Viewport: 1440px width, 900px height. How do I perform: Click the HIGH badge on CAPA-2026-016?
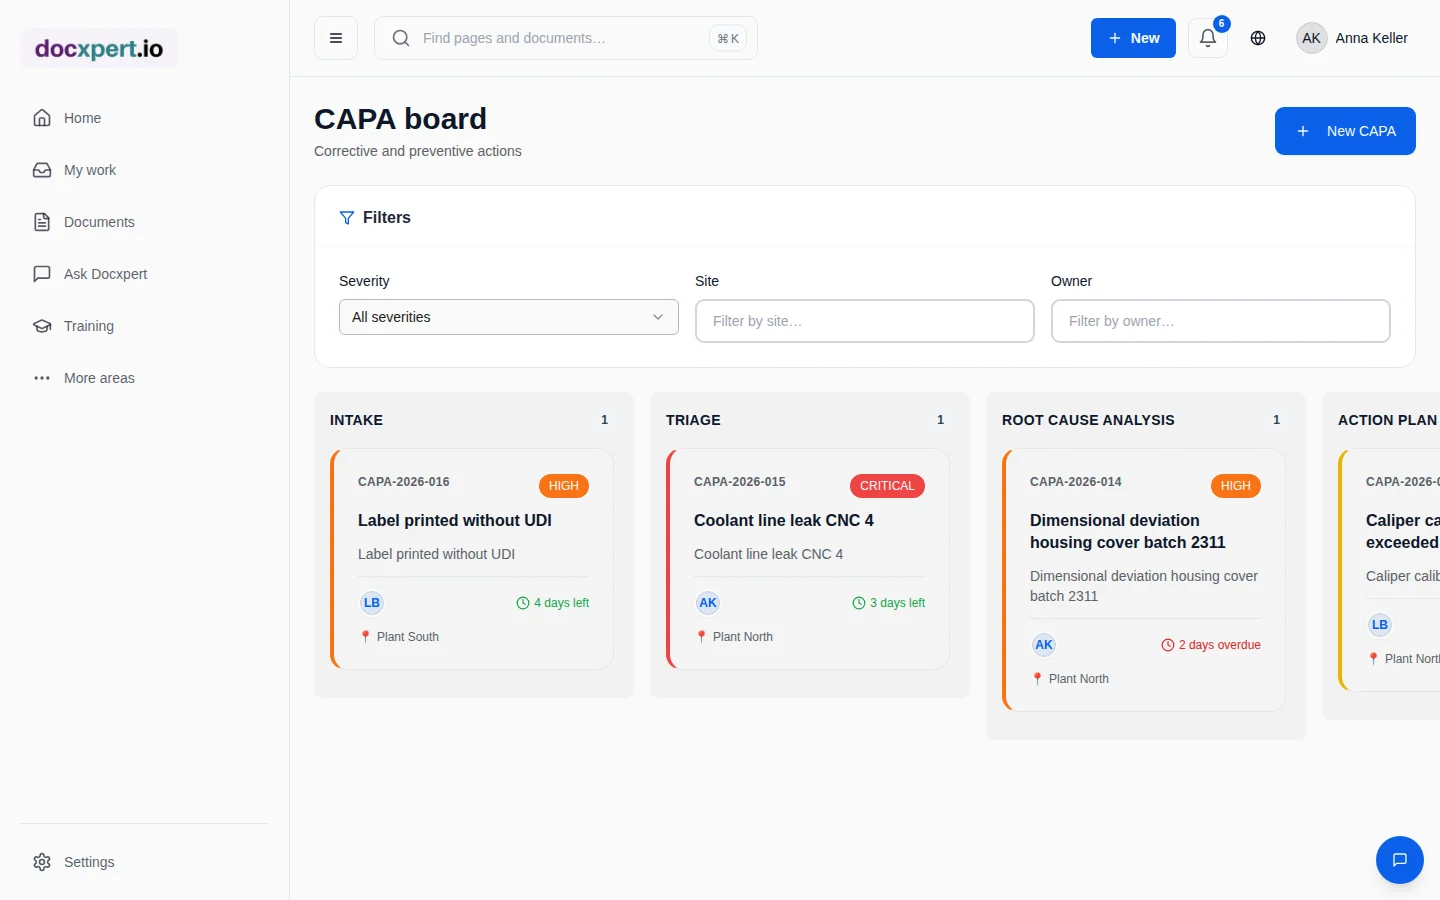click(x=564, y=486)
